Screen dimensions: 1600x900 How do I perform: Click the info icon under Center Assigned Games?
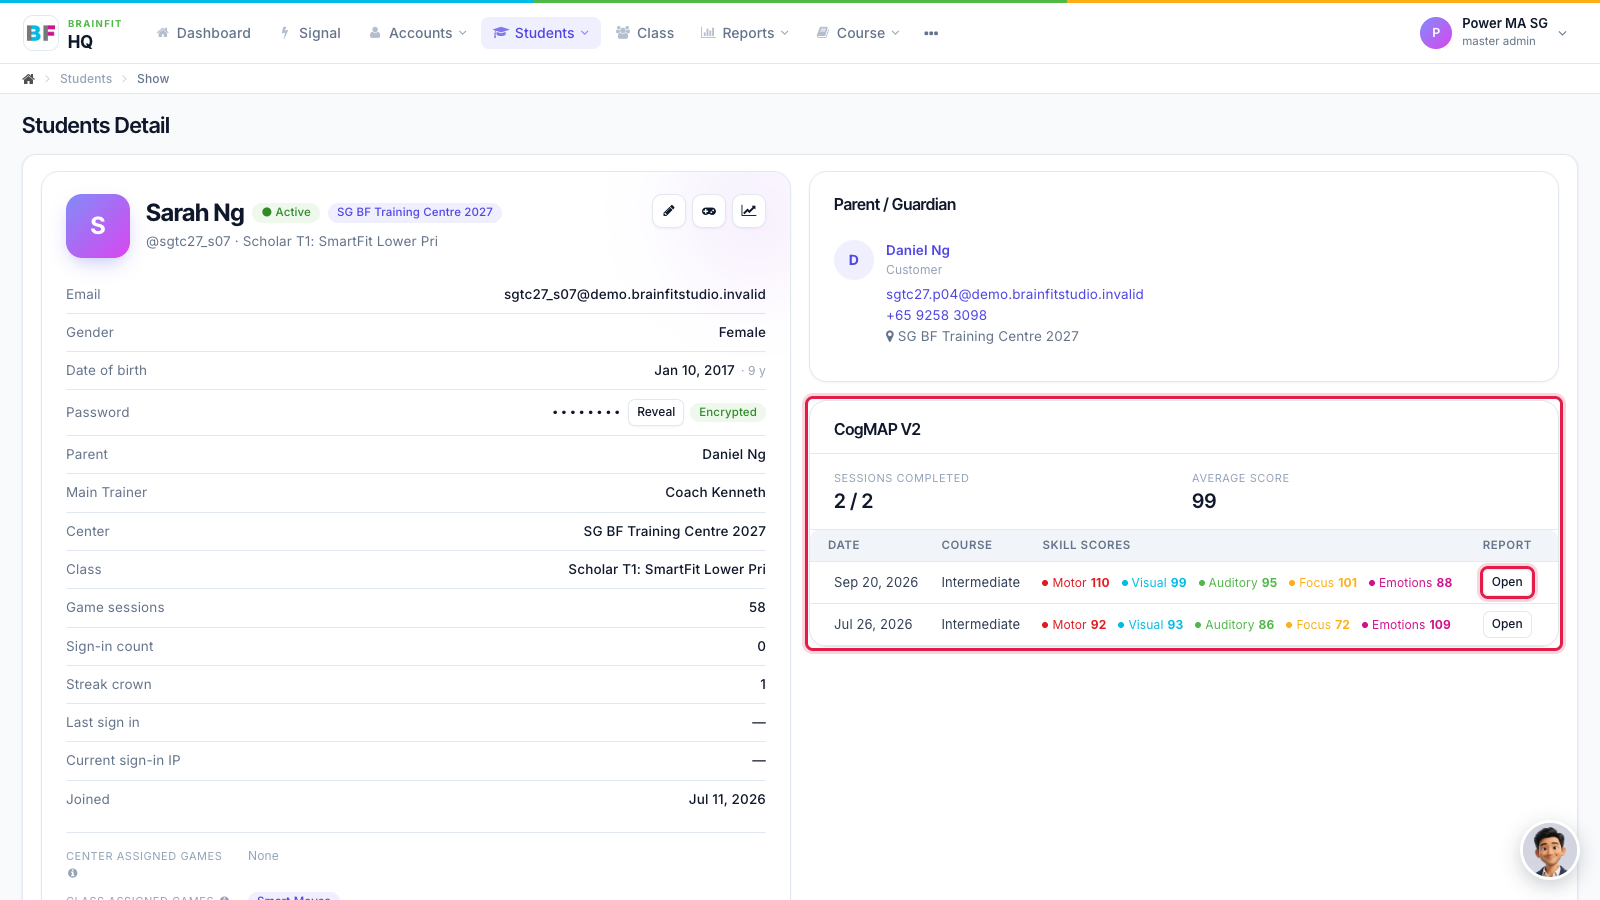[x=72, y=873]
